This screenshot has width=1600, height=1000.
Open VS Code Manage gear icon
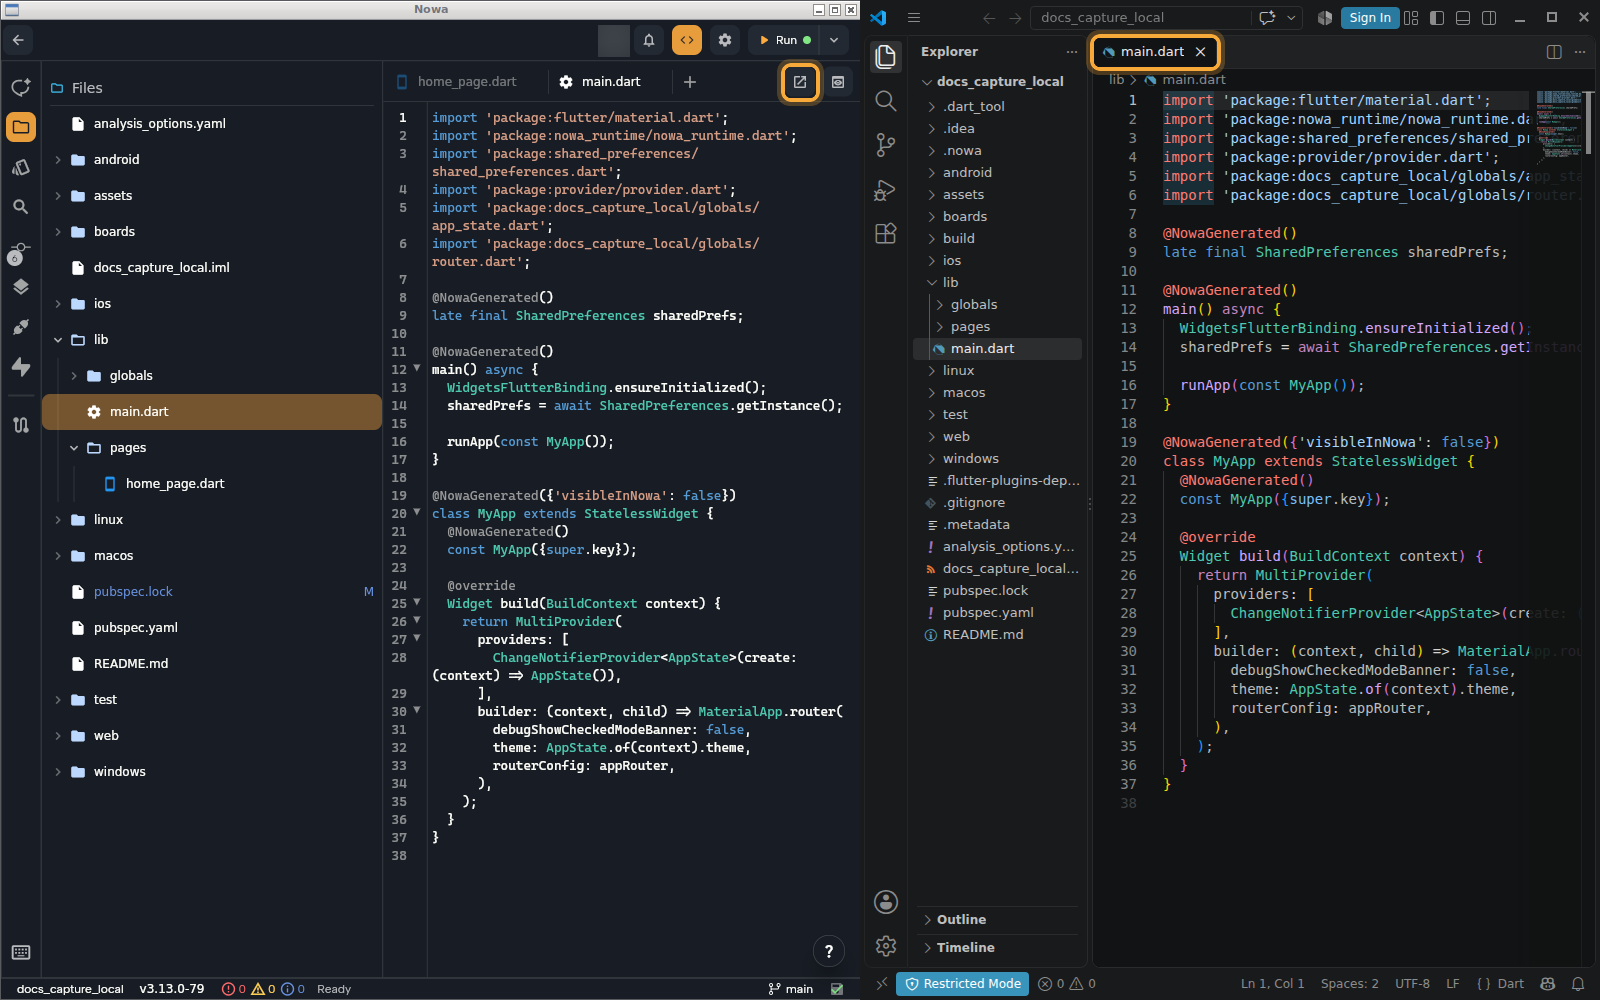point(886,946)
